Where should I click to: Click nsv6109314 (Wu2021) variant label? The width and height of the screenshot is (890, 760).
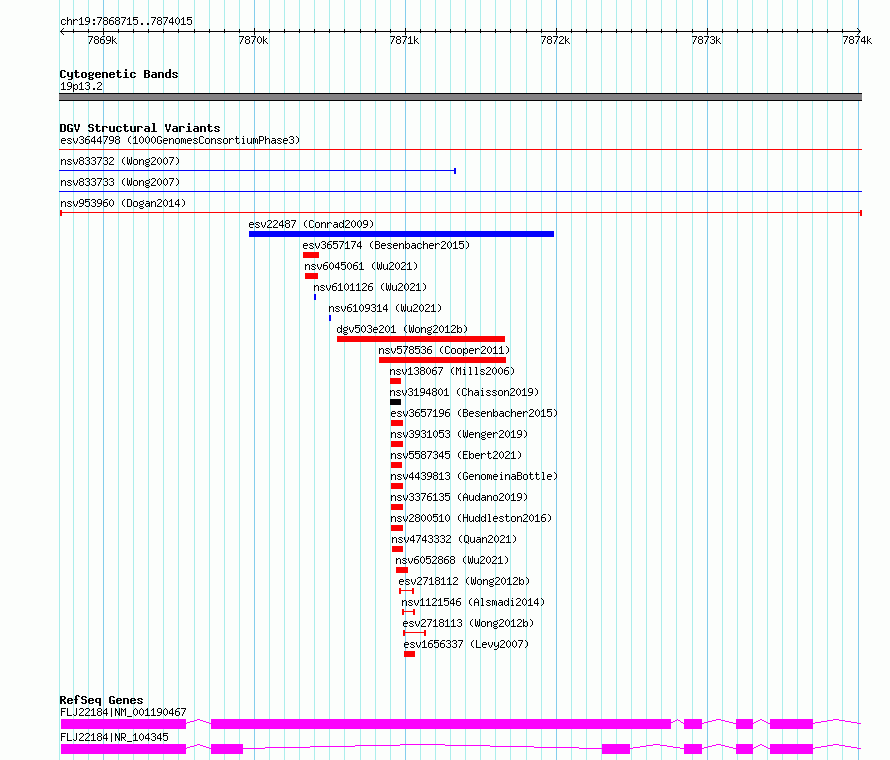tap(385, 308)
